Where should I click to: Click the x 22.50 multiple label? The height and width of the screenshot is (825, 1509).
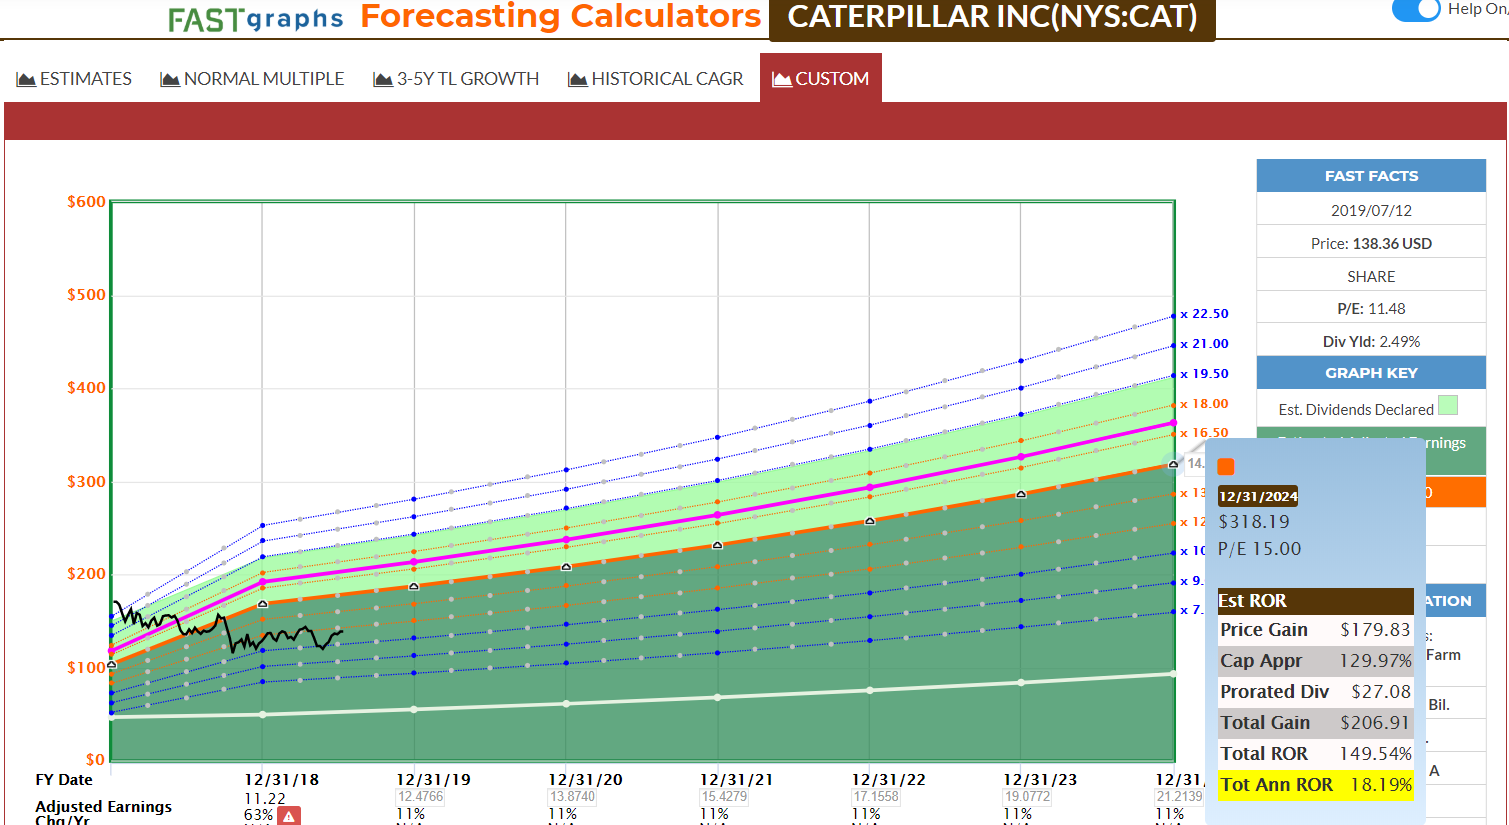pos(1204,314)
